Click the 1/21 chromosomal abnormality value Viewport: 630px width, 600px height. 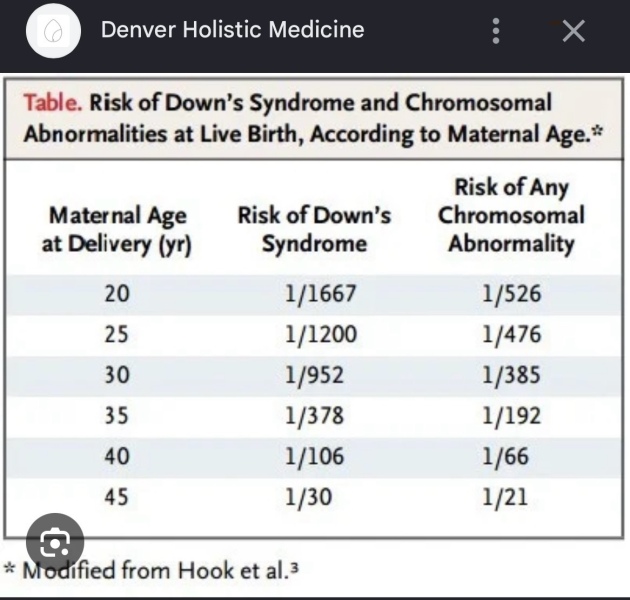(505, 498)
